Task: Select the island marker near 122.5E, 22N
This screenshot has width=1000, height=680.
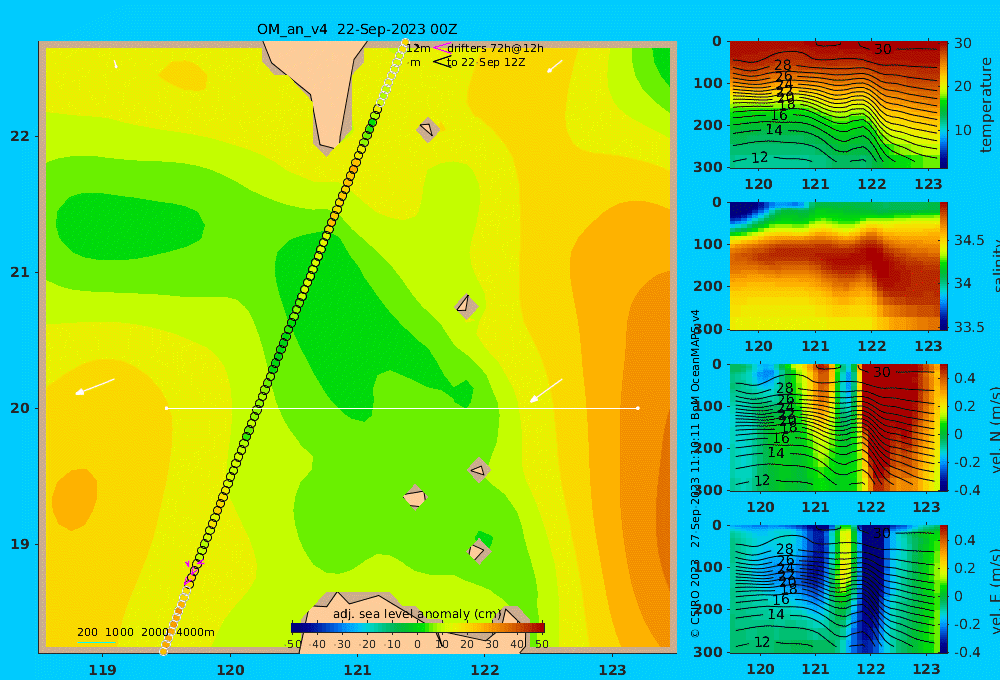Action: tap(427, 129)
